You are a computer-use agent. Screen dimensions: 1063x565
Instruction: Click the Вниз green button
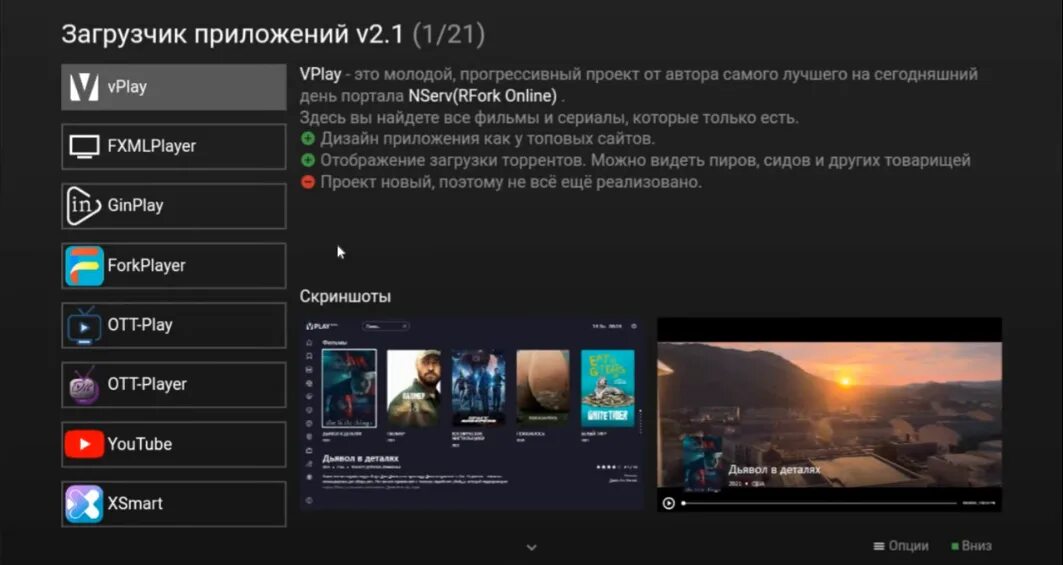point(971,546)
